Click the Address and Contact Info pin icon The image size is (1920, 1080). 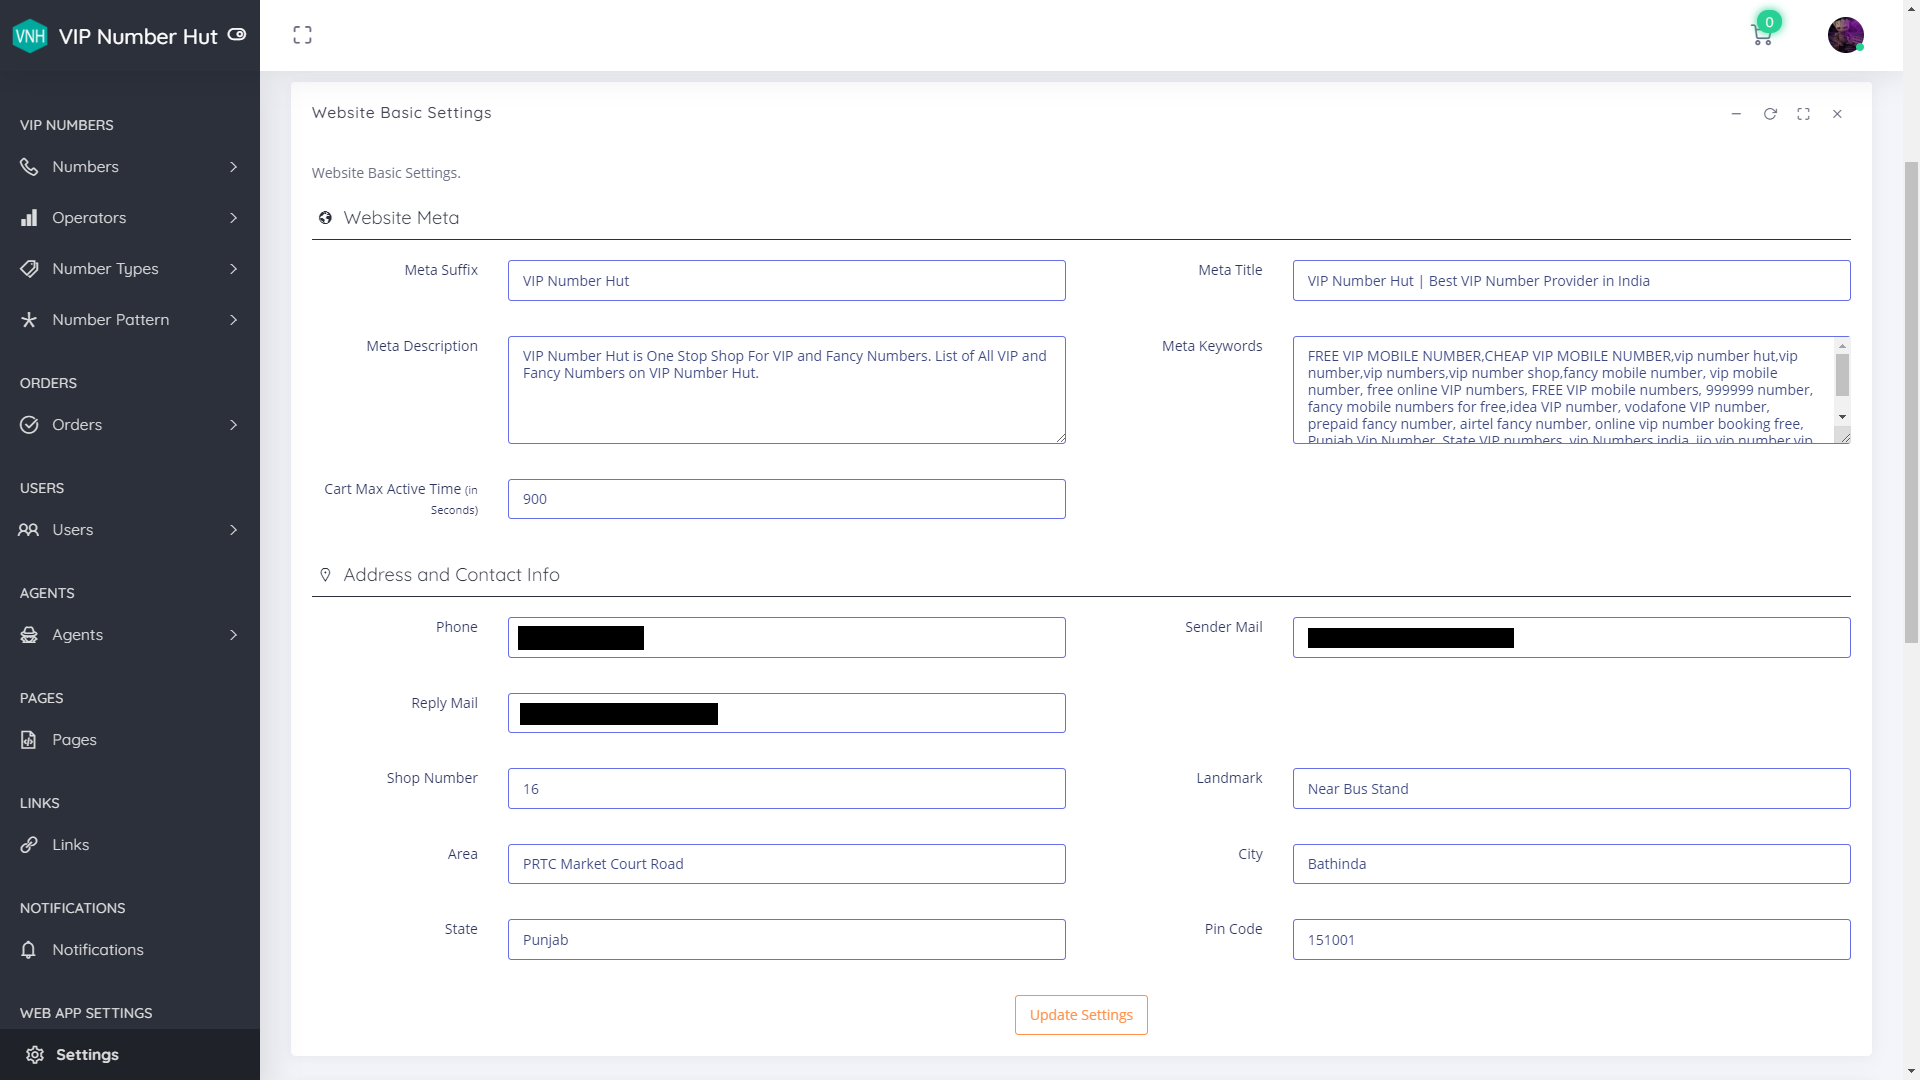[x=325, y=575]
